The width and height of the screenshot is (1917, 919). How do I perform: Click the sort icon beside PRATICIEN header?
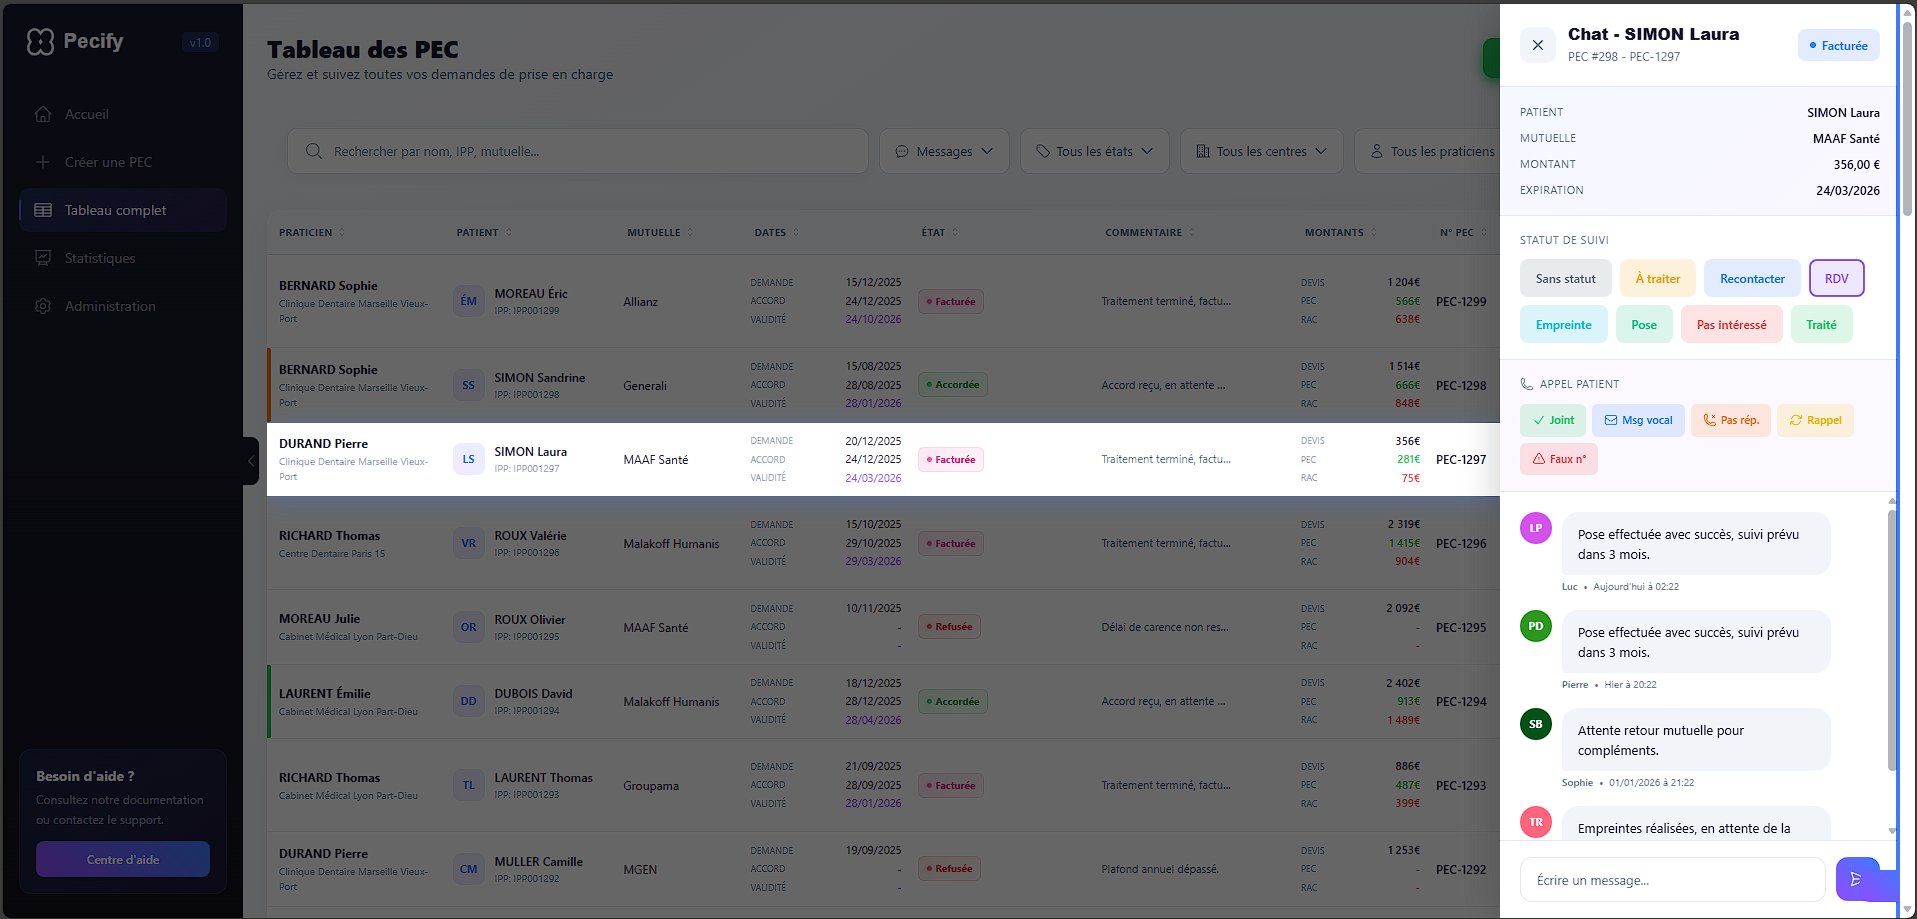pos(342,232)
